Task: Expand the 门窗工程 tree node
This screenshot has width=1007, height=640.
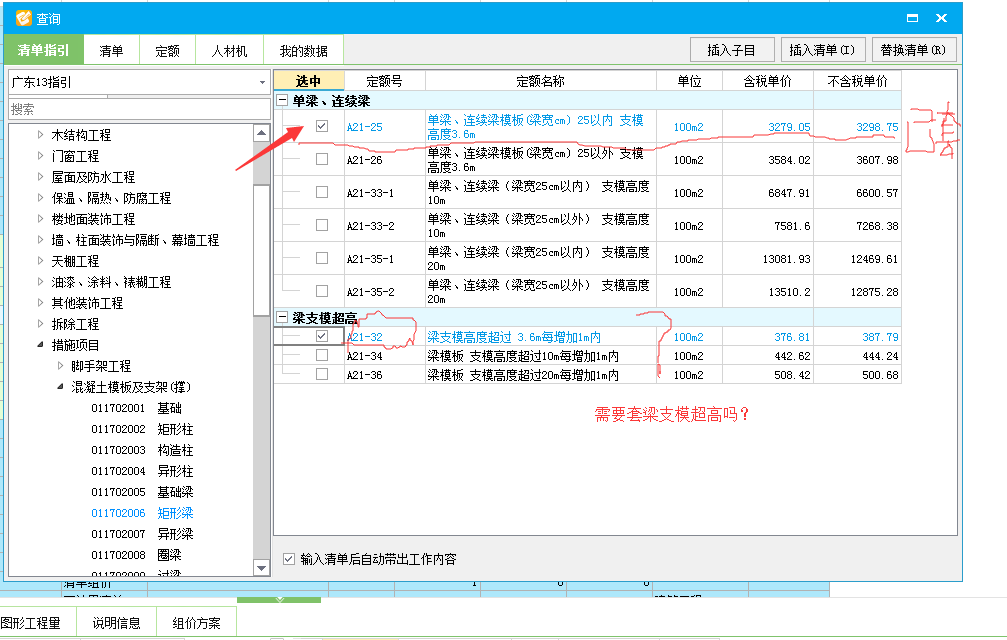Action: pyautogui.click(x=40, y=156)
